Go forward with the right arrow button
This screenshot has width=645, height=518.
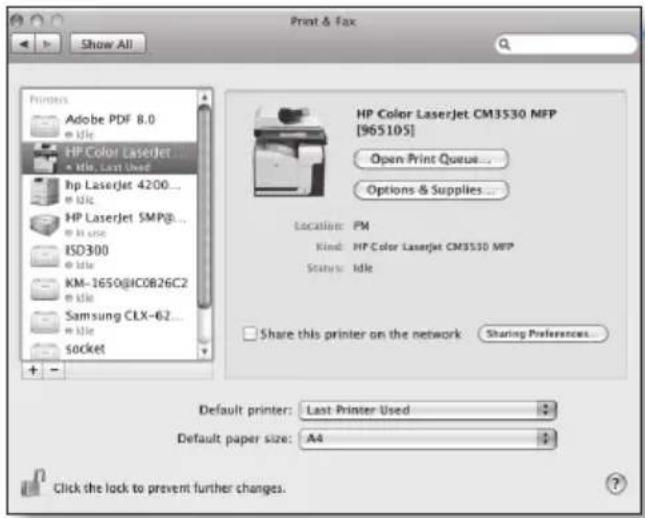click(48, 44)
